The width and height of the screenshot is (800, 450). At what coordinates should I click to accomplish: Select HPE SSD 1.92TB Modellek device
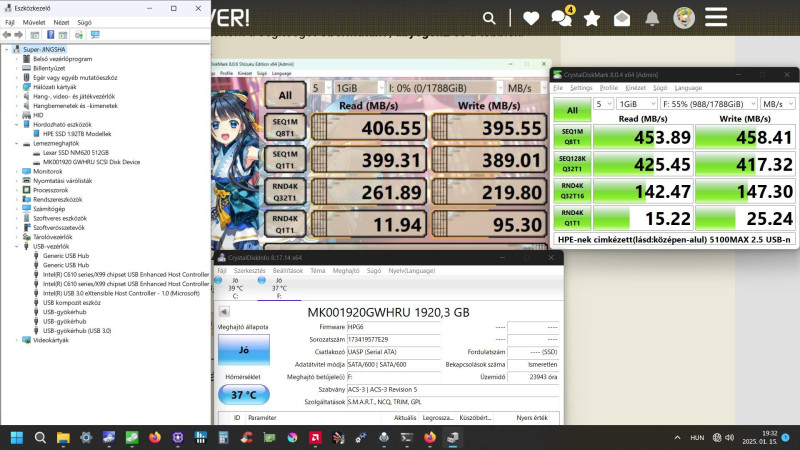[x=77, y=134]
